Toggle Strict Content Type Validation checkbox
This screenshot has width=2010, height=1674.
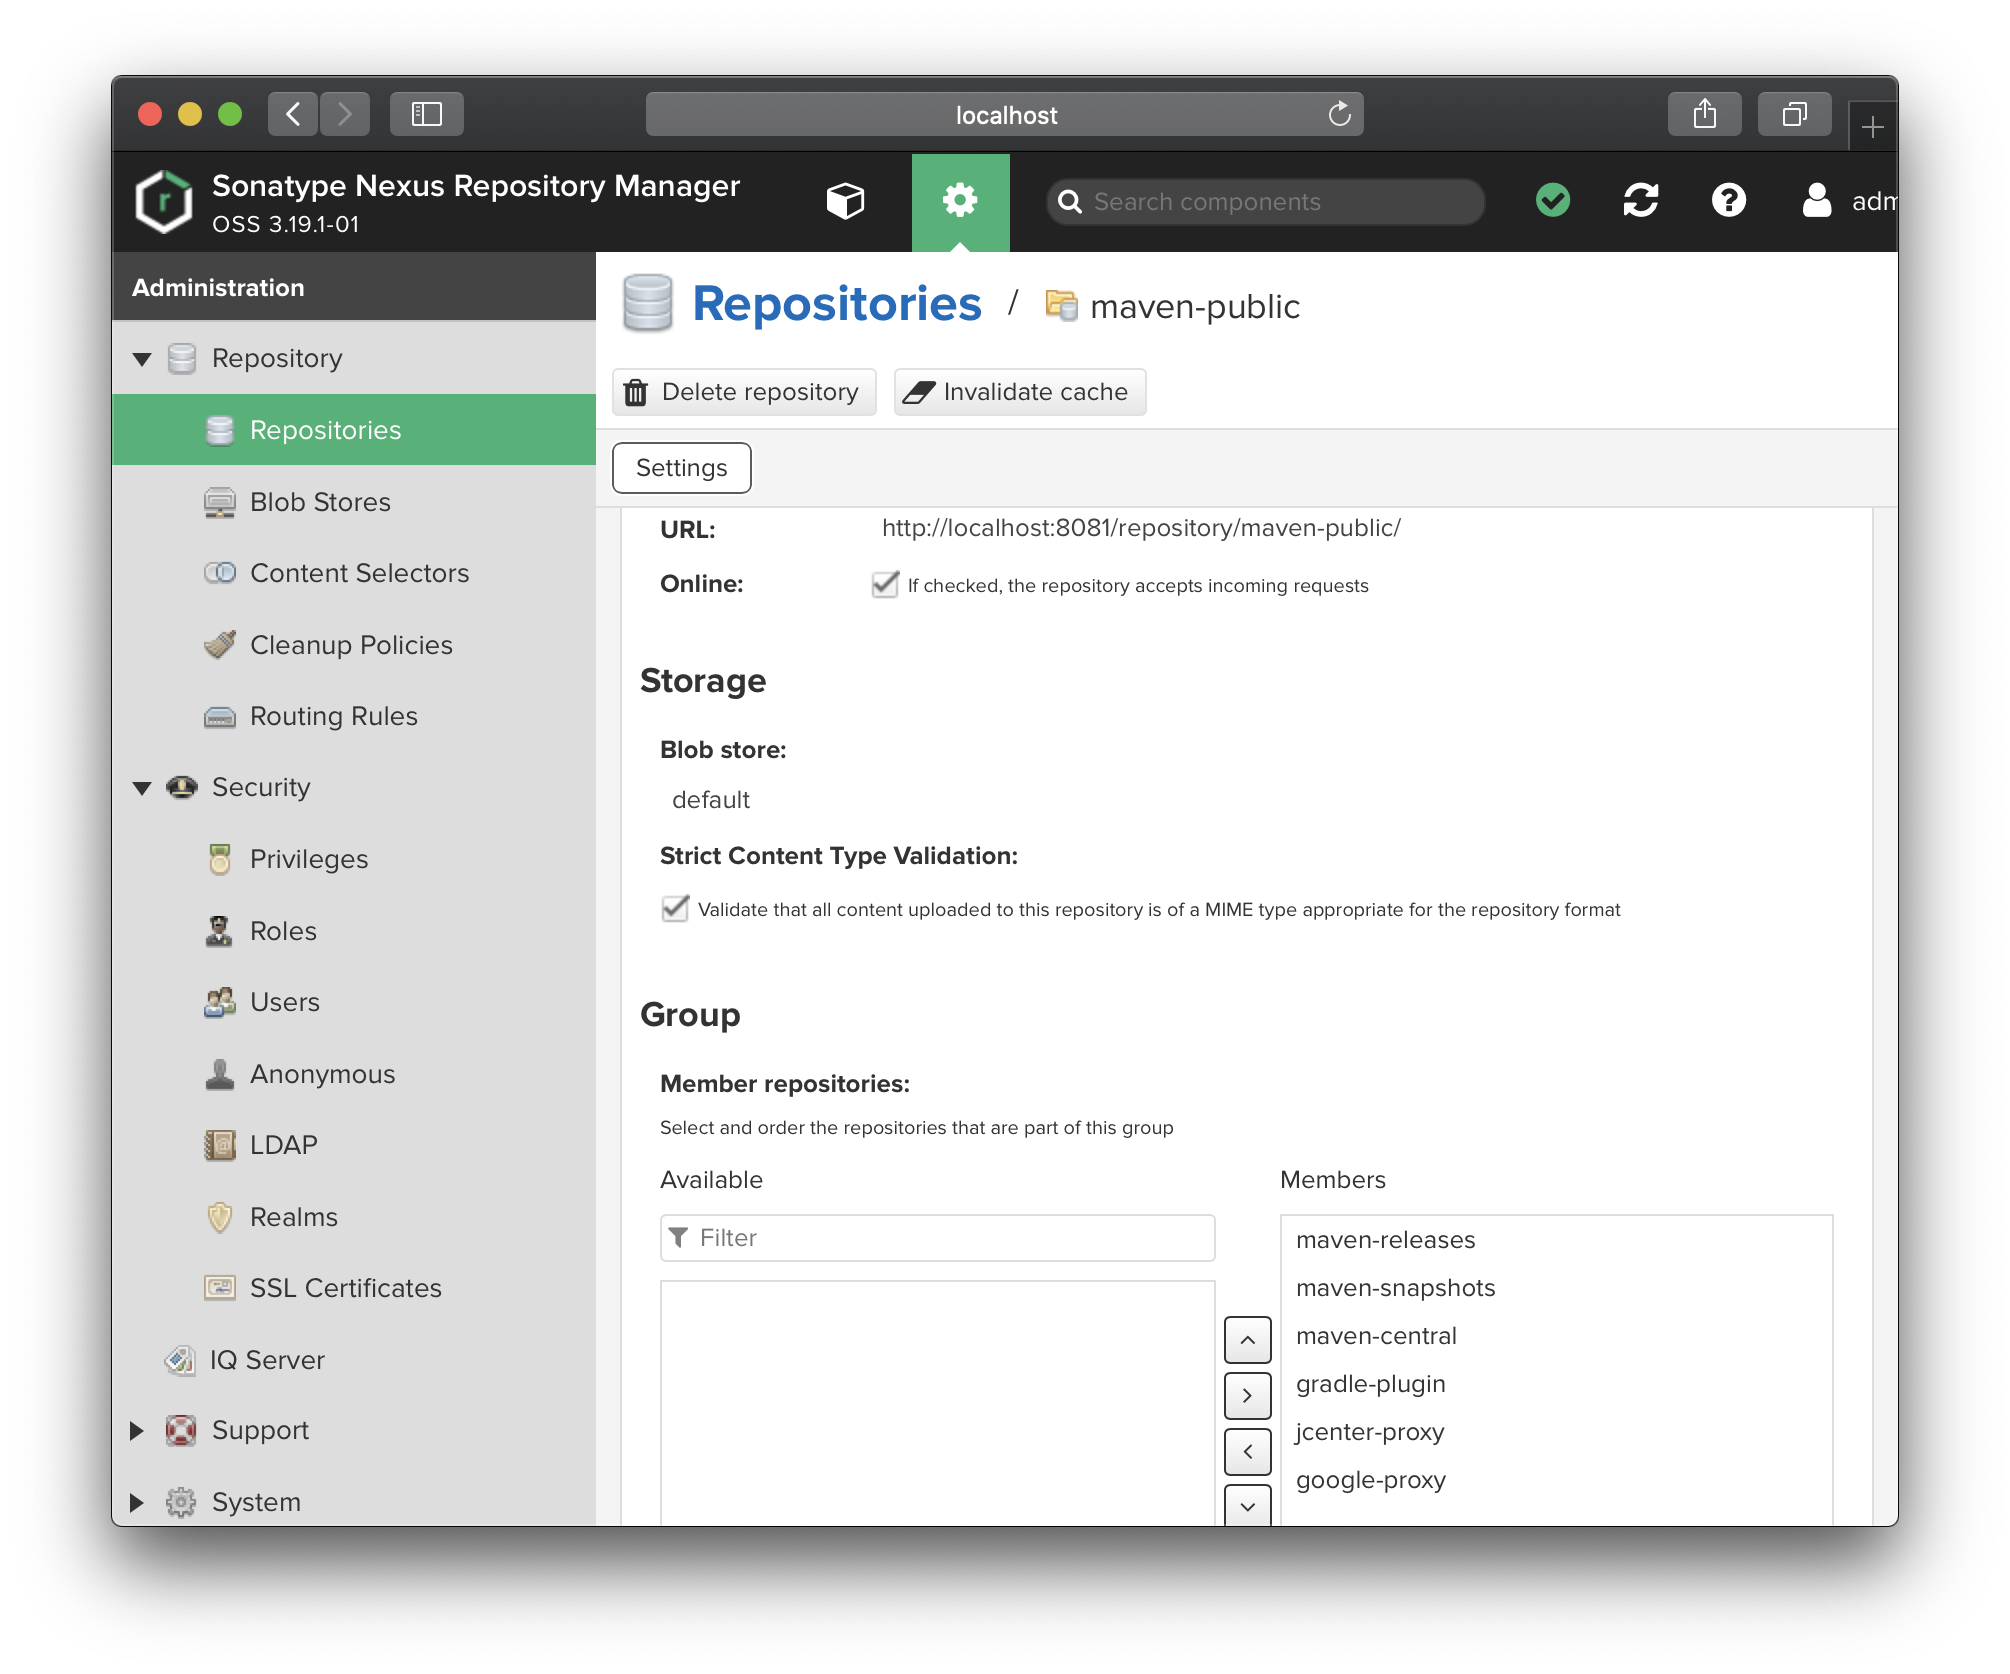point(675,909)
